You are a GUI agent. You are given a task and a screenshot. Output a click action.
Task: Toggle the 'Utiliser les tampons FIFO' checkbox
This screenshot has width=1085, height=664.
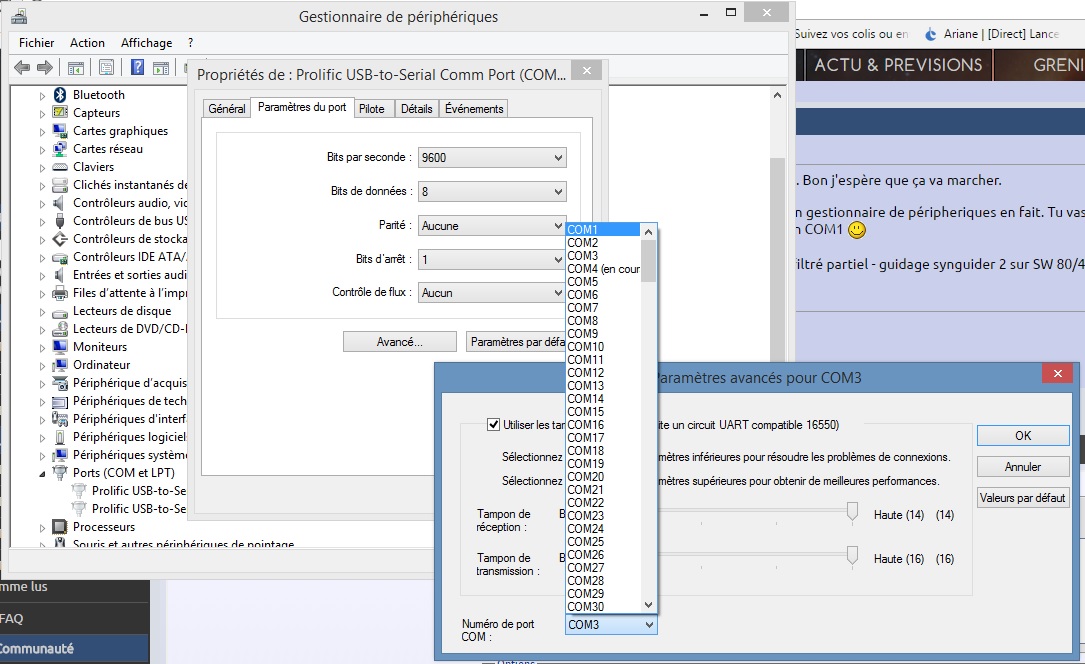493,425
